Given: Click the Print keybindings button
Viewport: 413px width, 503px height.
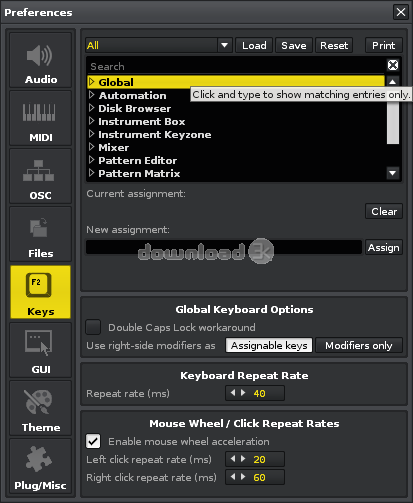Looking at the screenshot, I should (384, 45).
